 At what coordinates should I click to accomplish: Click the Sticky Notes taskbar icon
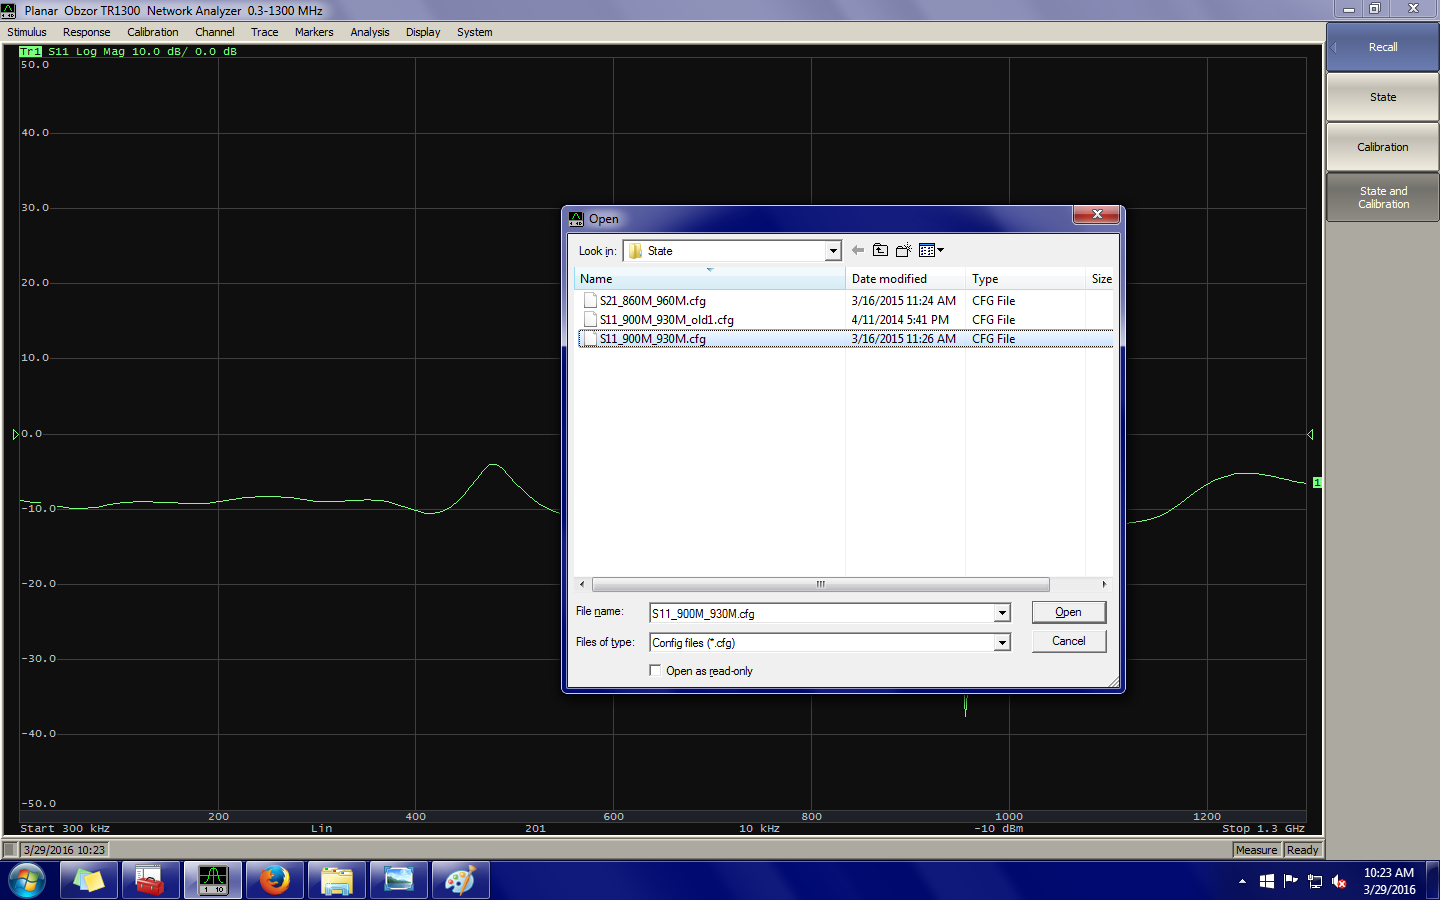pos(88,880)
